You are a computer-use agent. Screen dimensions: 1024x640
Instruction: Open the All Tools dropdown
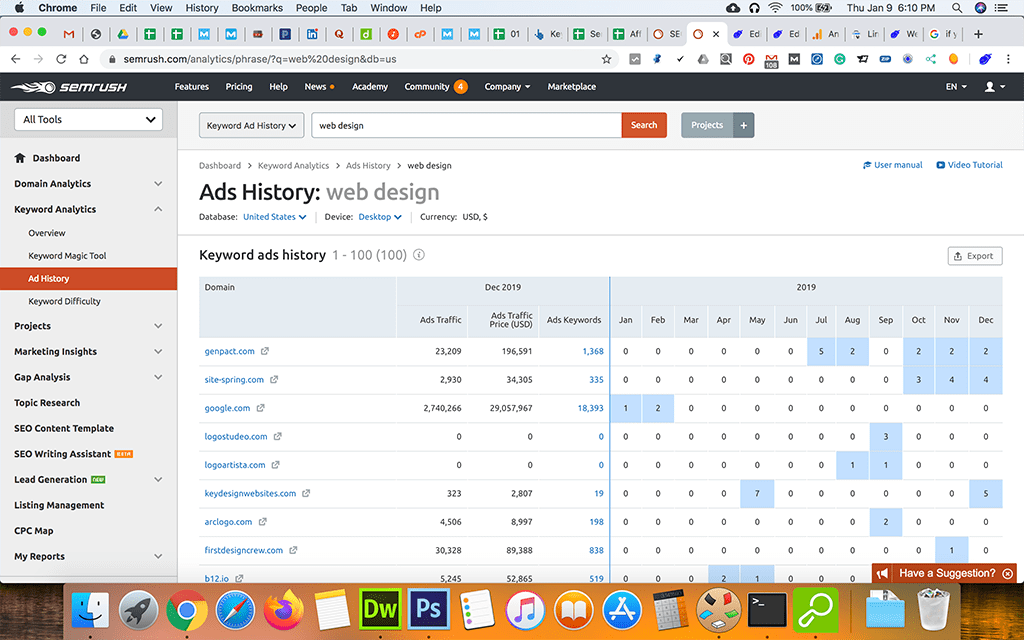[88, 120]
